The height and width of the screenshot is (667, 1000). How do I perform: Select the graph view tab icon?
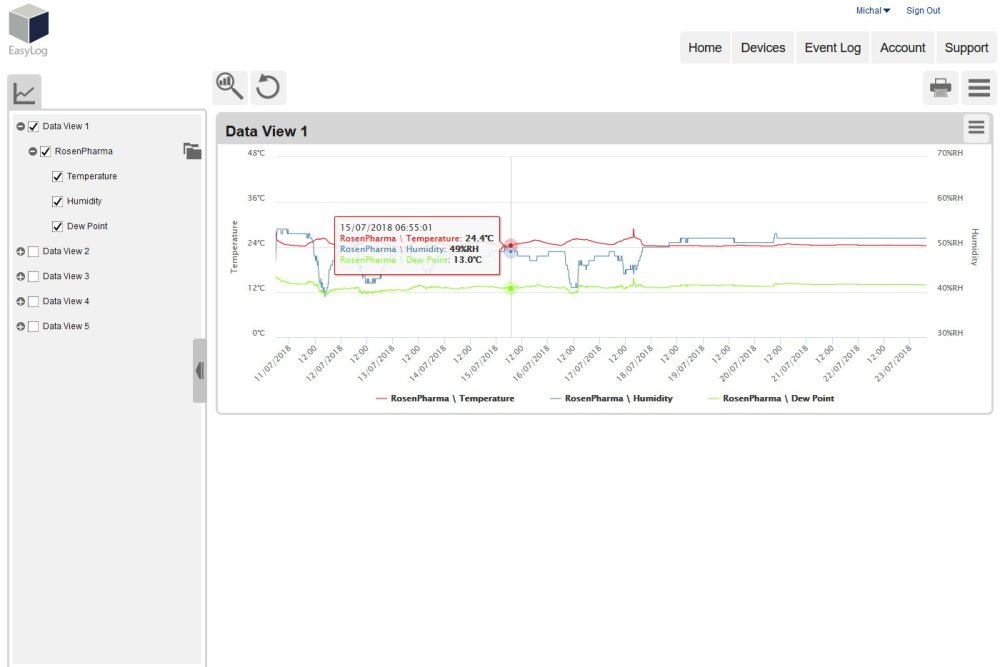click(x=24, y=93)
